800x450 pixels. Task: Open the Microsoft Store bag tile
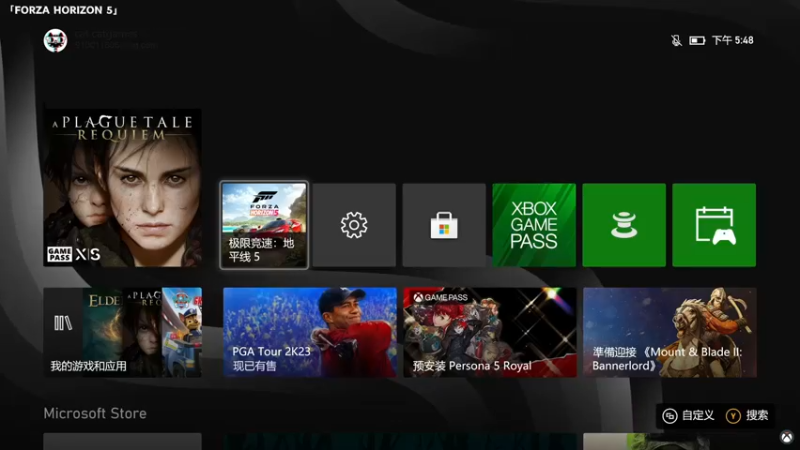444,225
